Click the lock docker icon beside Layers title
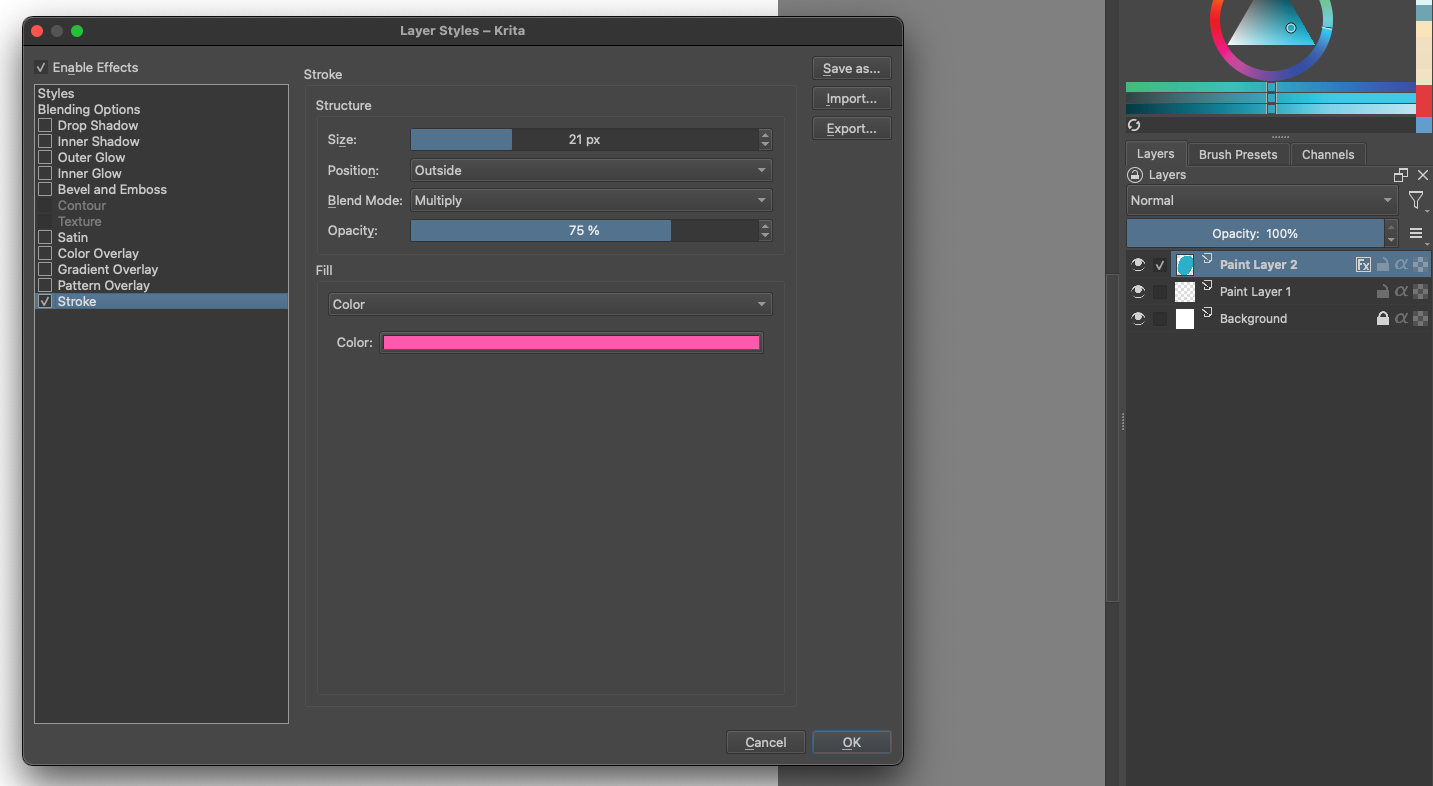 pos(1135,175)
